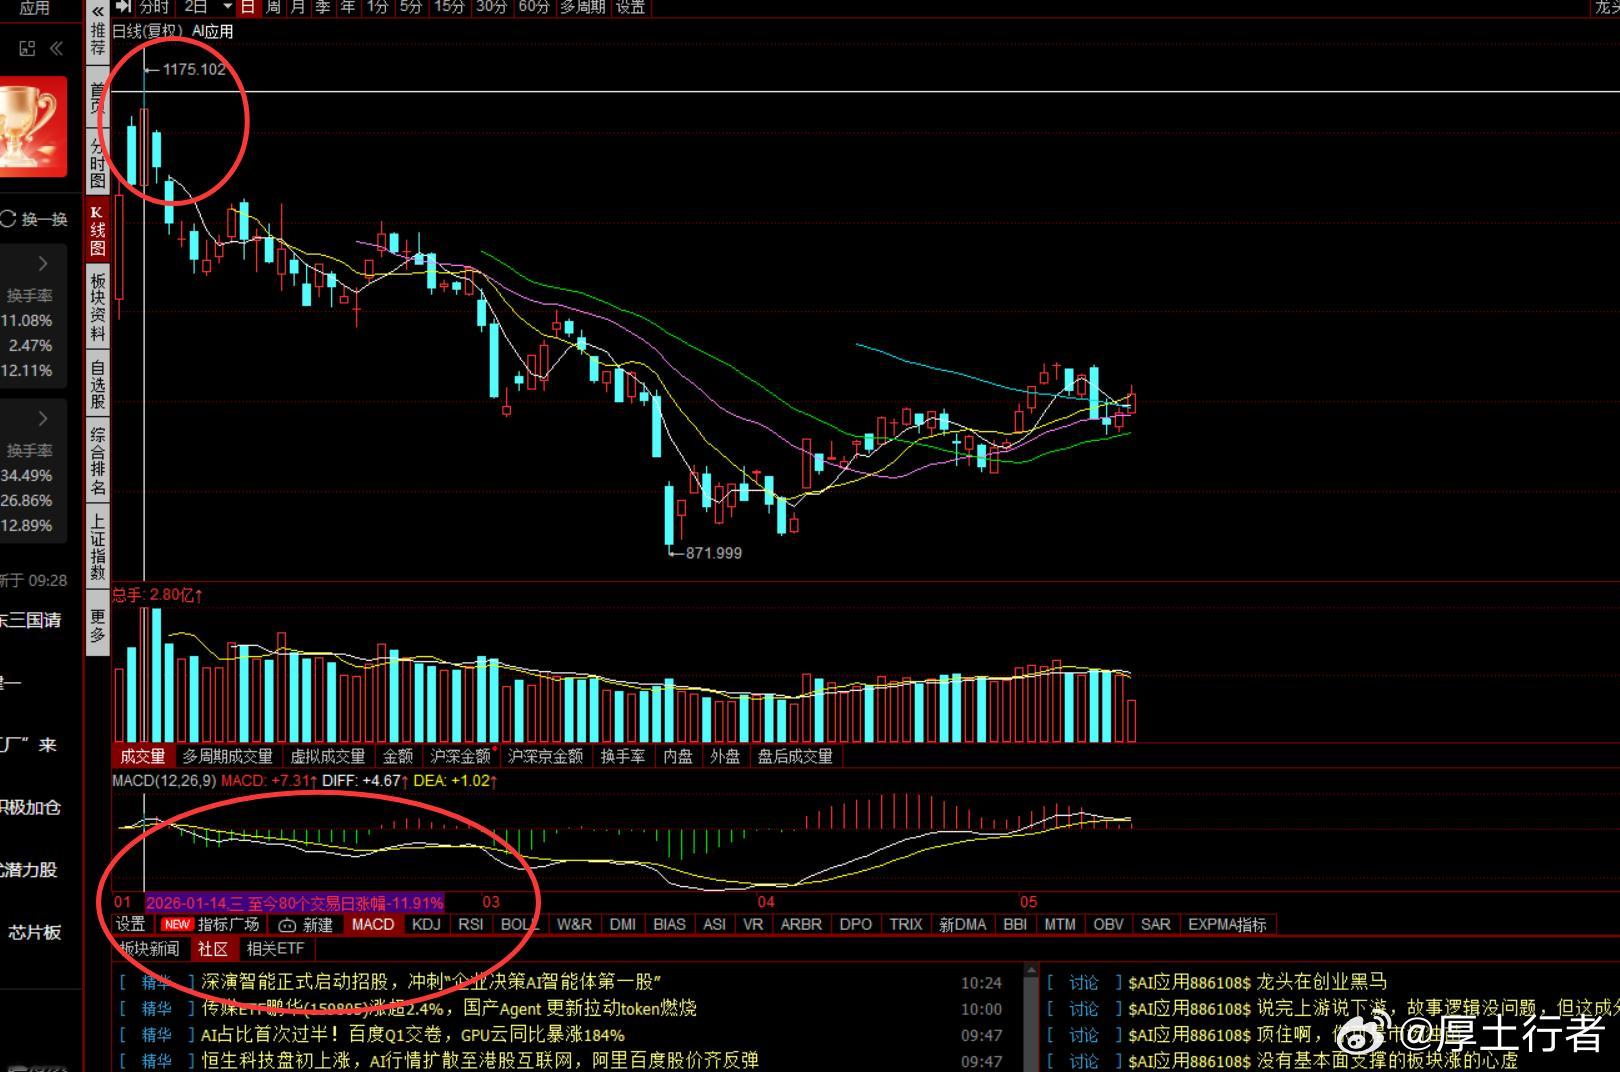Select the W&R indicator
The image size is (1620, 1072).
click(575, 924)
